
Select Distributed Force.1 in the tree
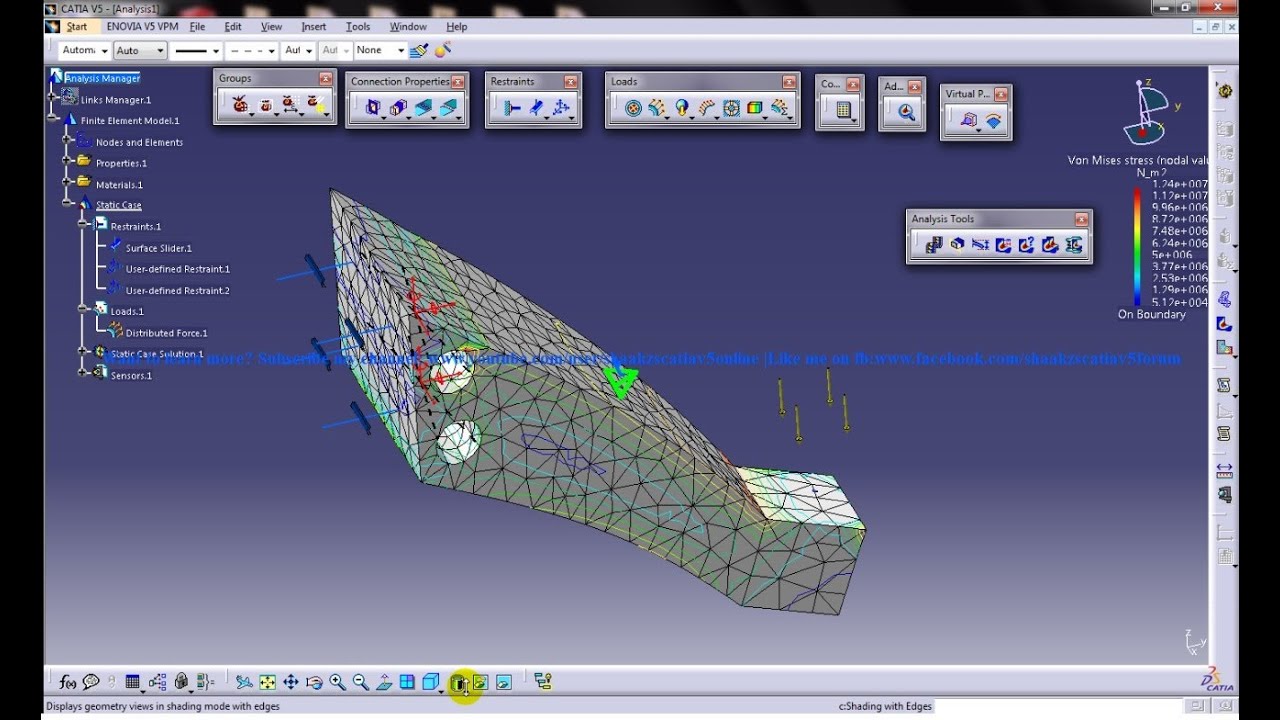click(x=166, y=333)
